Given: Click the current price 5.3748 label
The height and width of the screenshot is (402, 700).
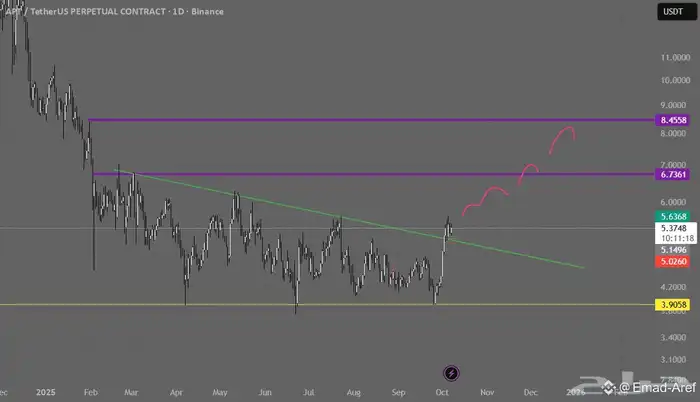Looking at the screenshot, I should [671, 227].
